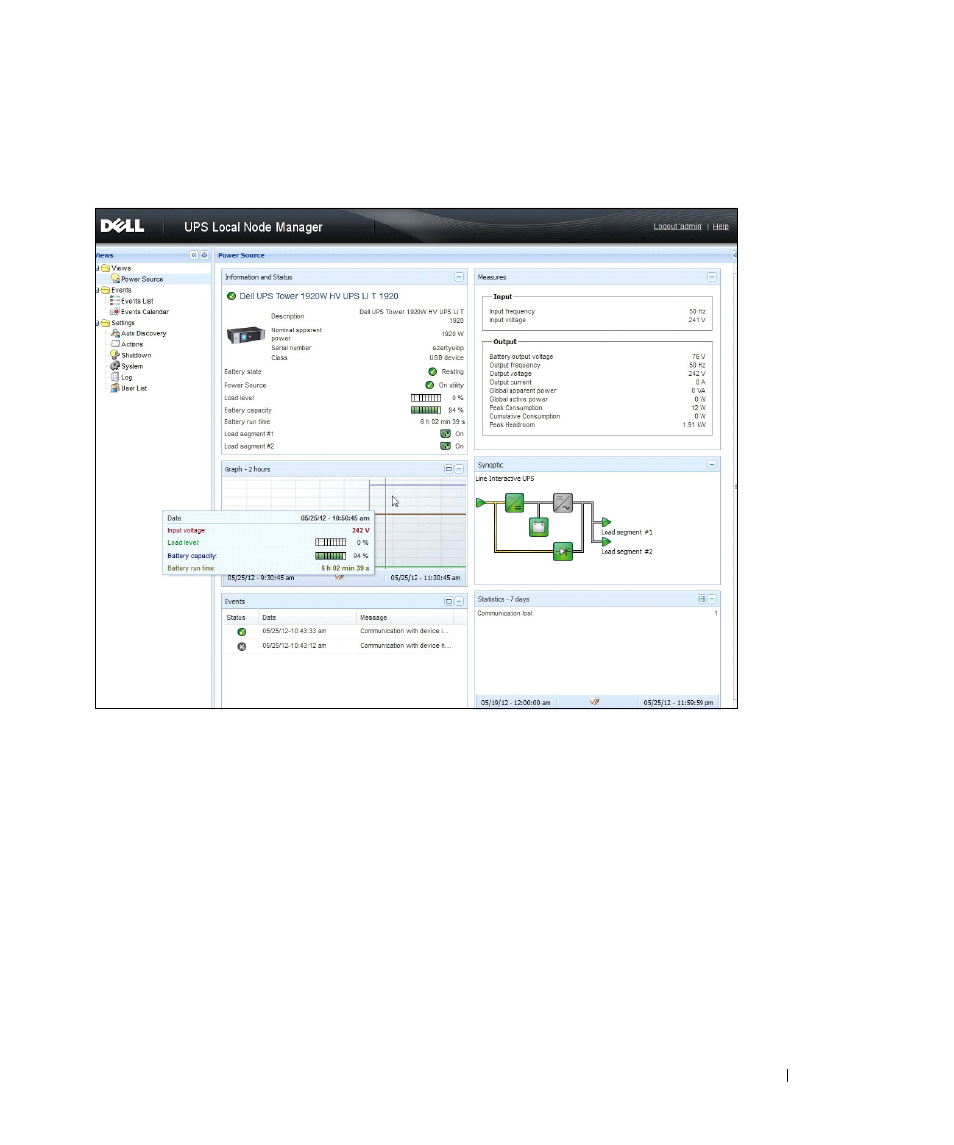Open Events List in sidebar

coord(137,301)
